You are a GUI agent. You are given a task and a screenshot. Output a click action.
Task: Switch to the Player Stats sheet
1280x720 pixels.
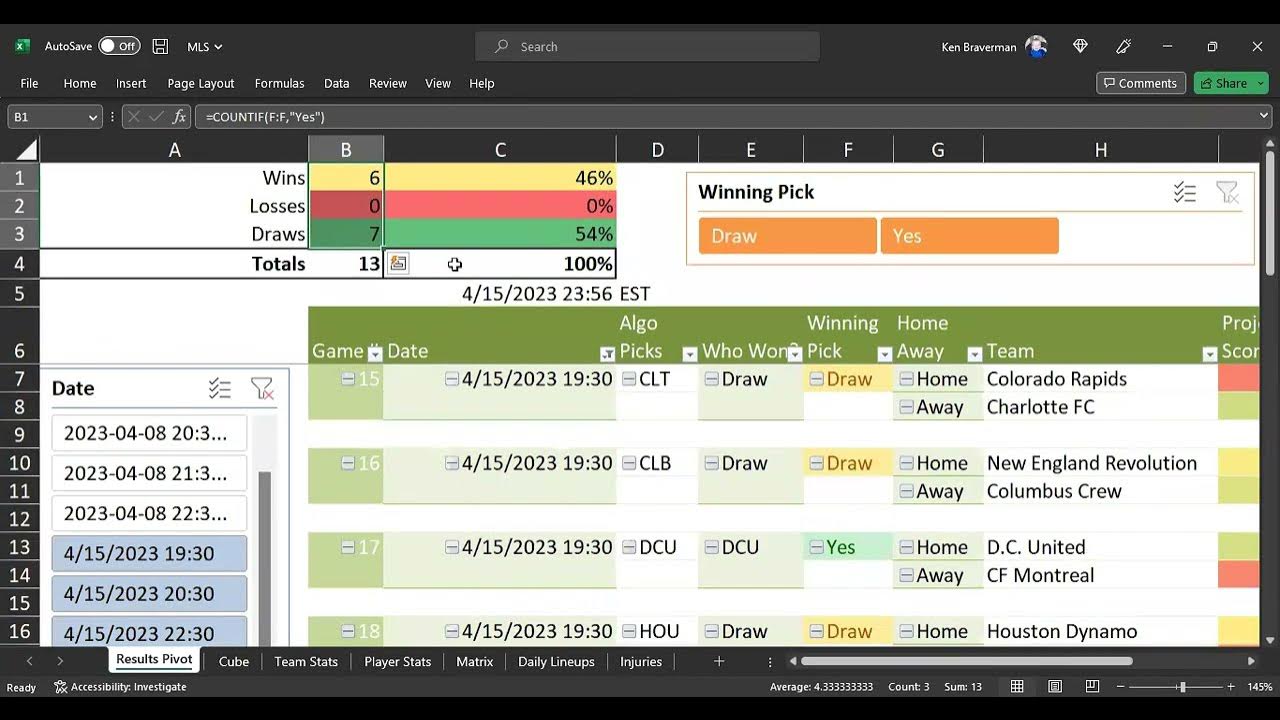(x=398, y=661)
